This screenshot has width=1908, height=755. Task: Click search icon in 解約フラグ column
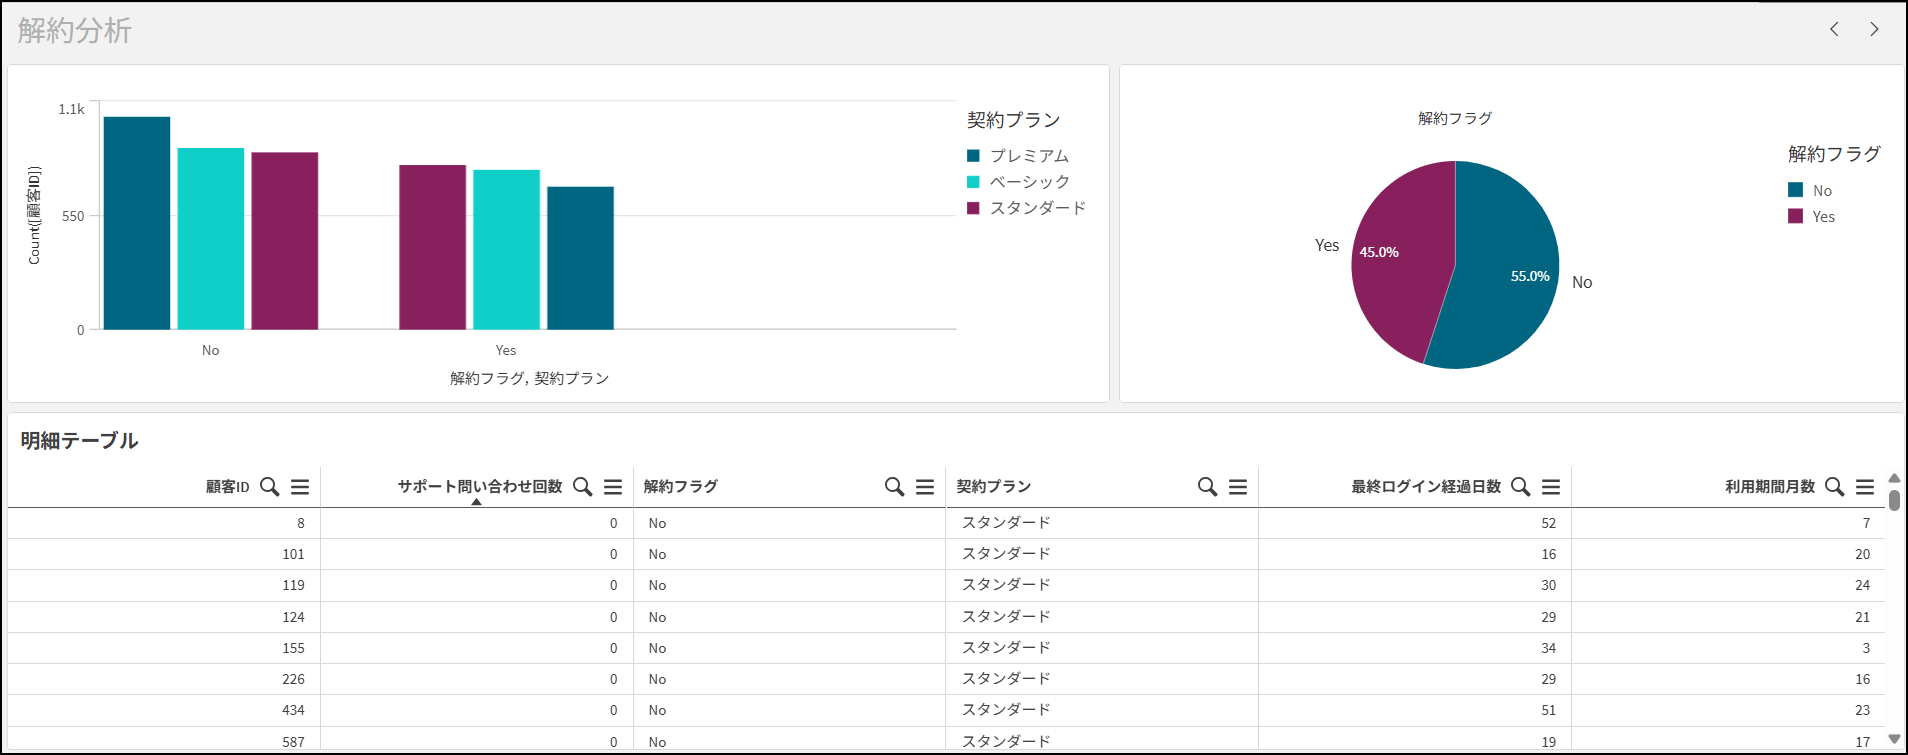(x=894, y=487)
